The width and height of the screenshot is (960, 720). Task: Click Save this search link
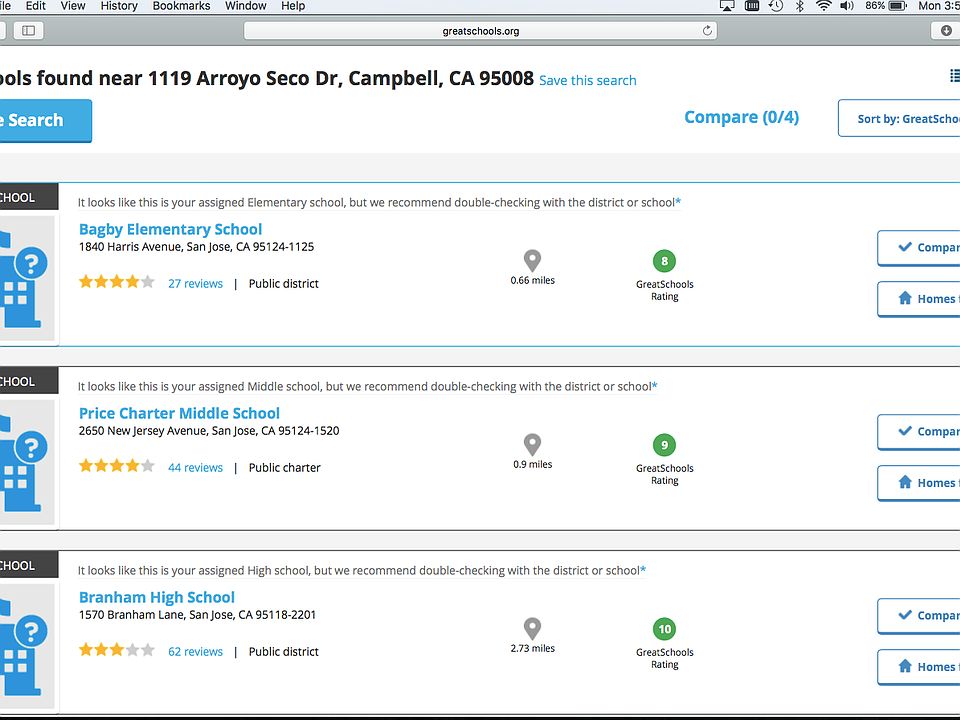(588, 80)
